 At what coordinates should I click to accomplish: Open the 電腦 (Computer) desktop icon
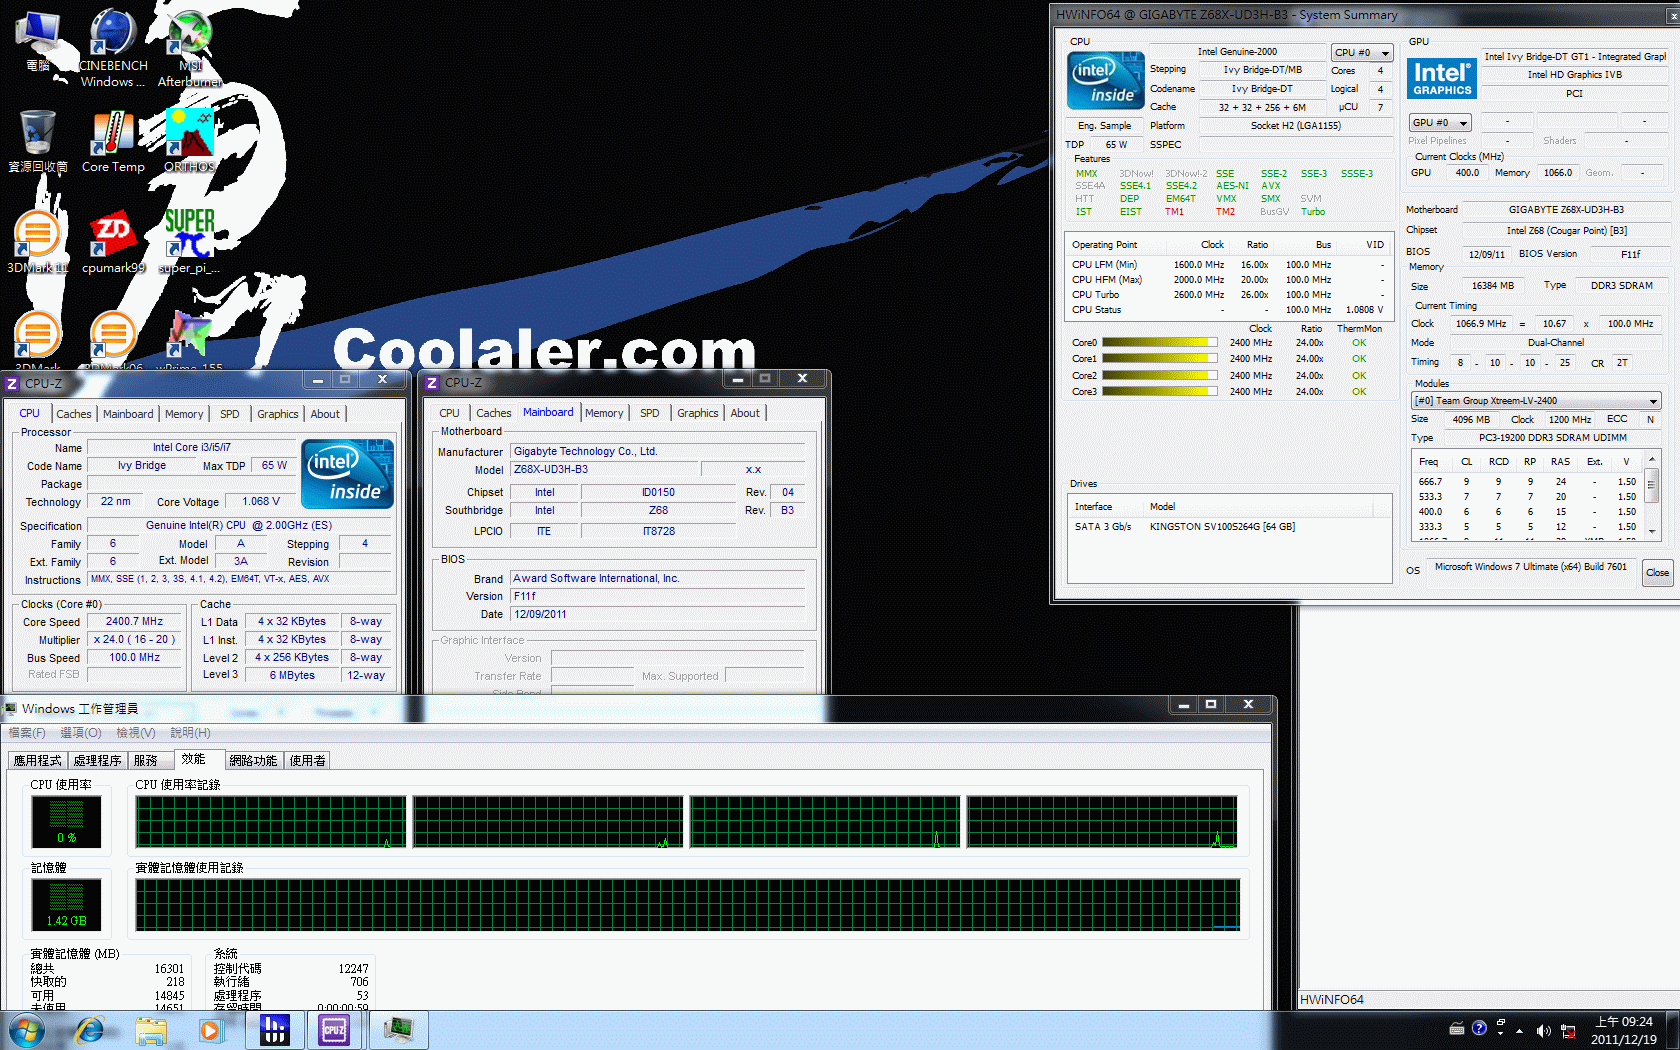38,40
